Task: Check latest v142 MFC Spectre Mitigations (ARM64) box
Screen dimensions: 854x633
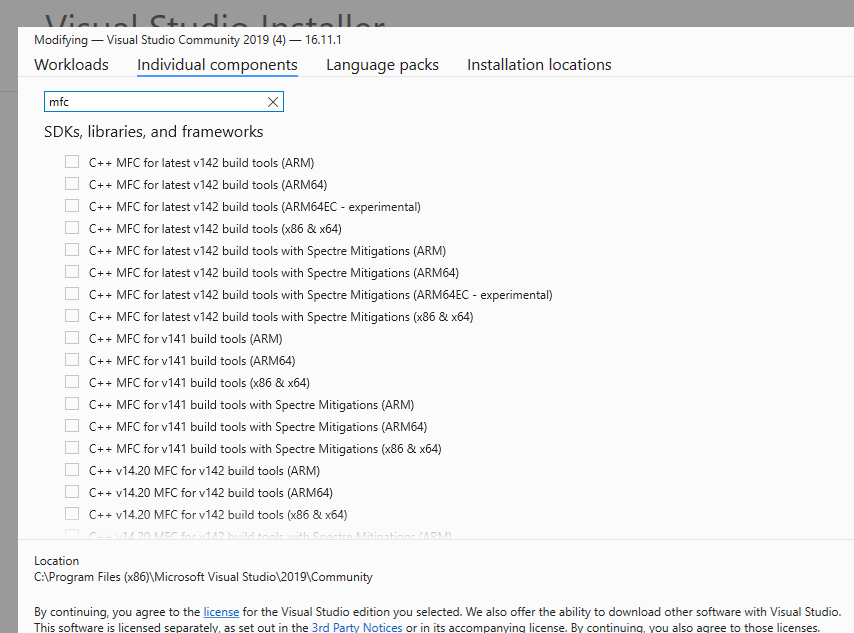Action: [x=72, y=272]
